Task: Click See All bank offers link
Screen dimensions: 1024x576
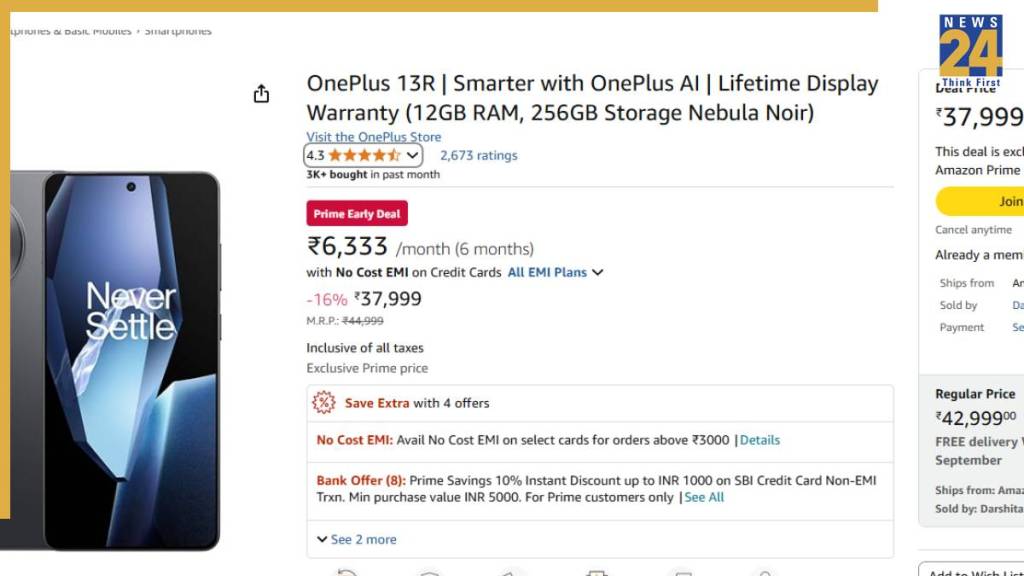Action: coord(704,497)
